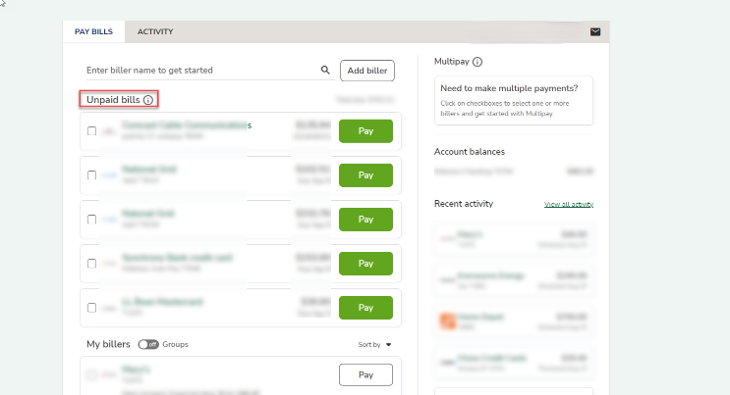Image resolution: width=730 pixels, height=395 pixels.
Task: Click the Add biller button
Action: pos(367,71)
